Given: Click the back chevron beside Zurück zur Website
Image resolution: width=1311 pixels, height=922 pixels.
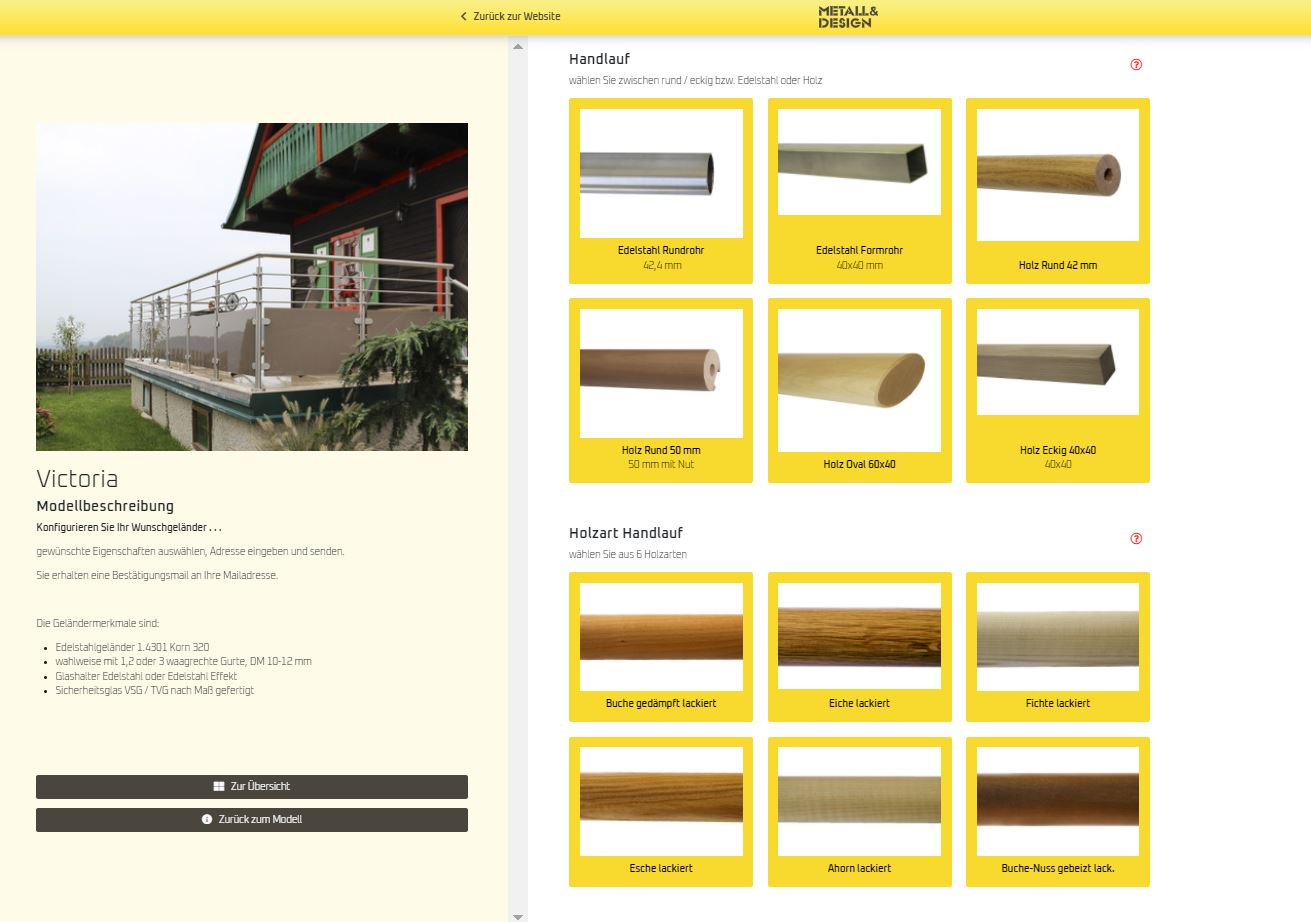Looking at the screenshot, I should 464,16.
